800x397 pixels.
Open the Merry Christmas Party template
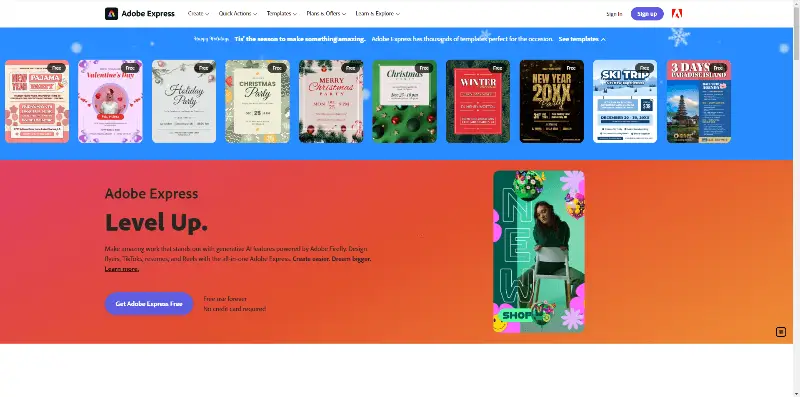[331, 102]
